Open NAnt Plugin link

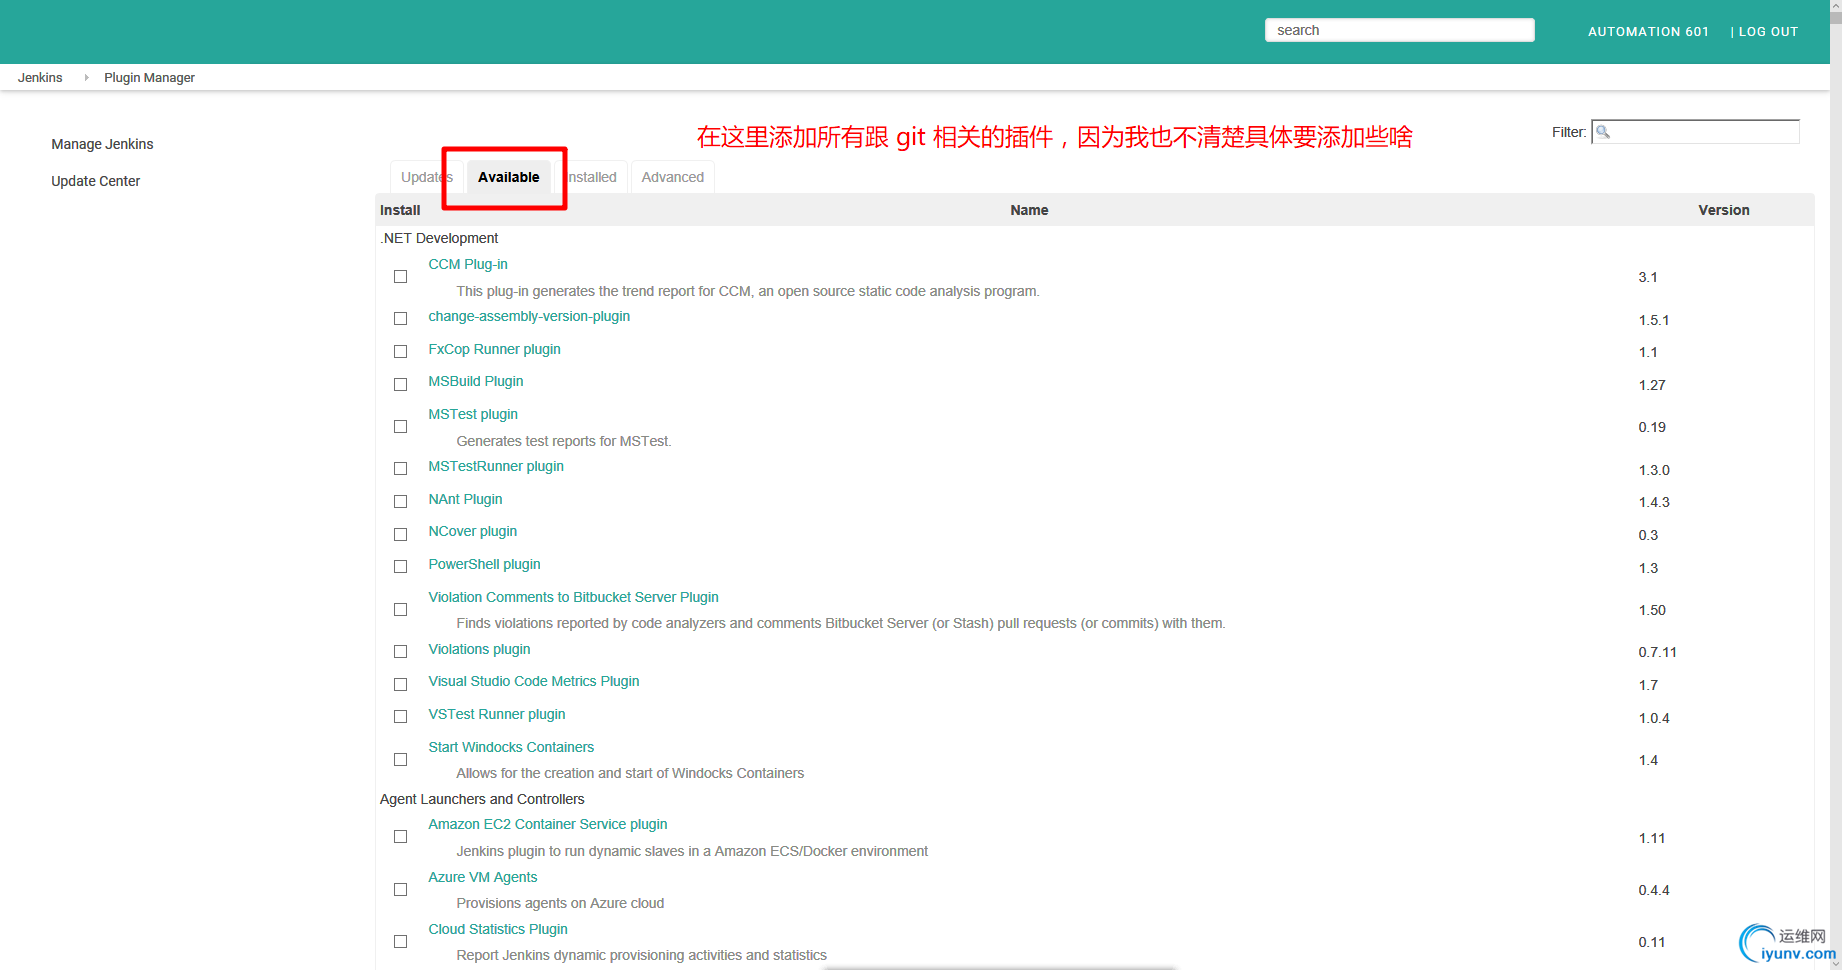coord(465,499)
